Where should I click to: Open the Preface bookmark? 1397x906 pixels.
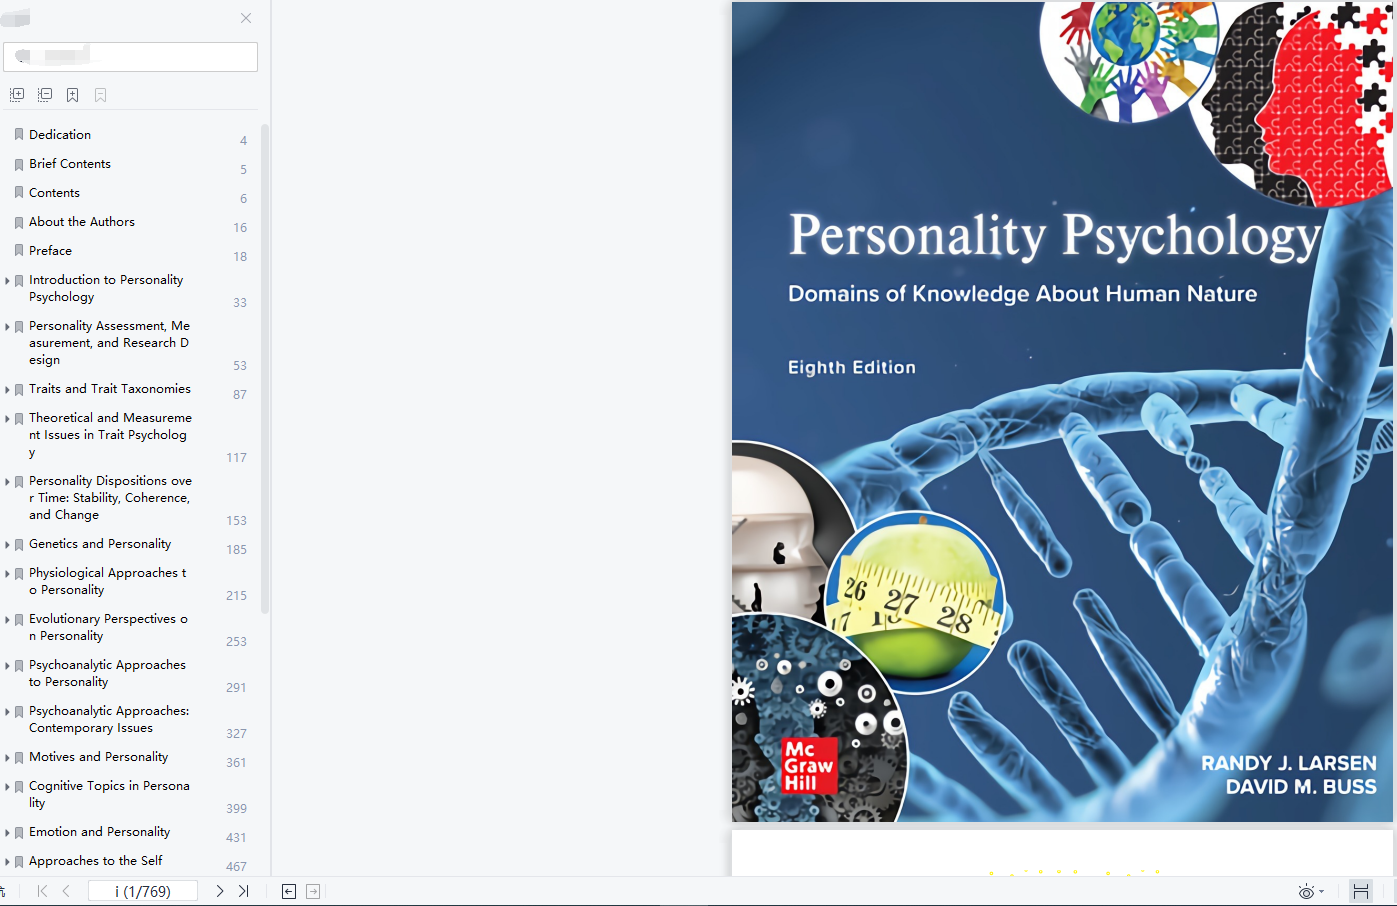tap(50, 250)
